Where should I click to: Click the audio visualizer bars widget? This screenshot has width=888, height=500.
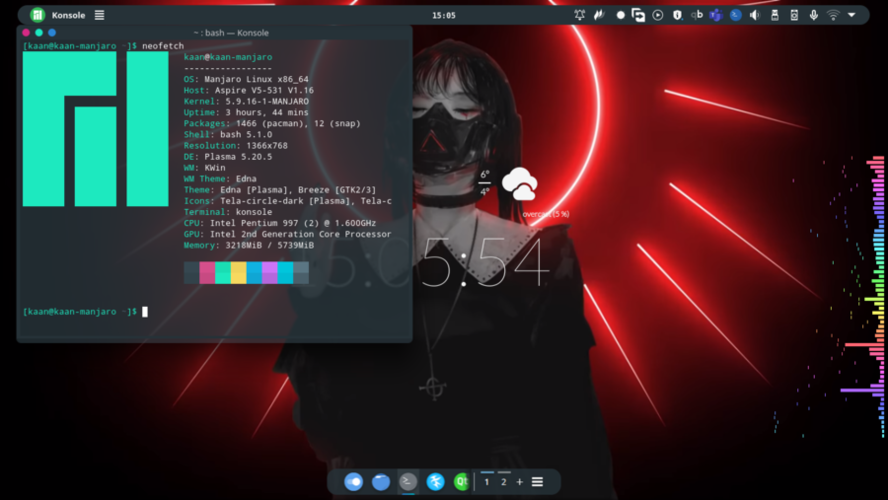tap(861, 296)
